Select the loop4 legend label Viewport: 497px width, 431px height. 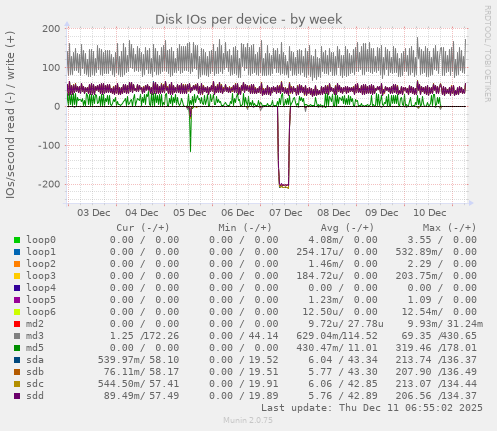[x=41, y=288]
